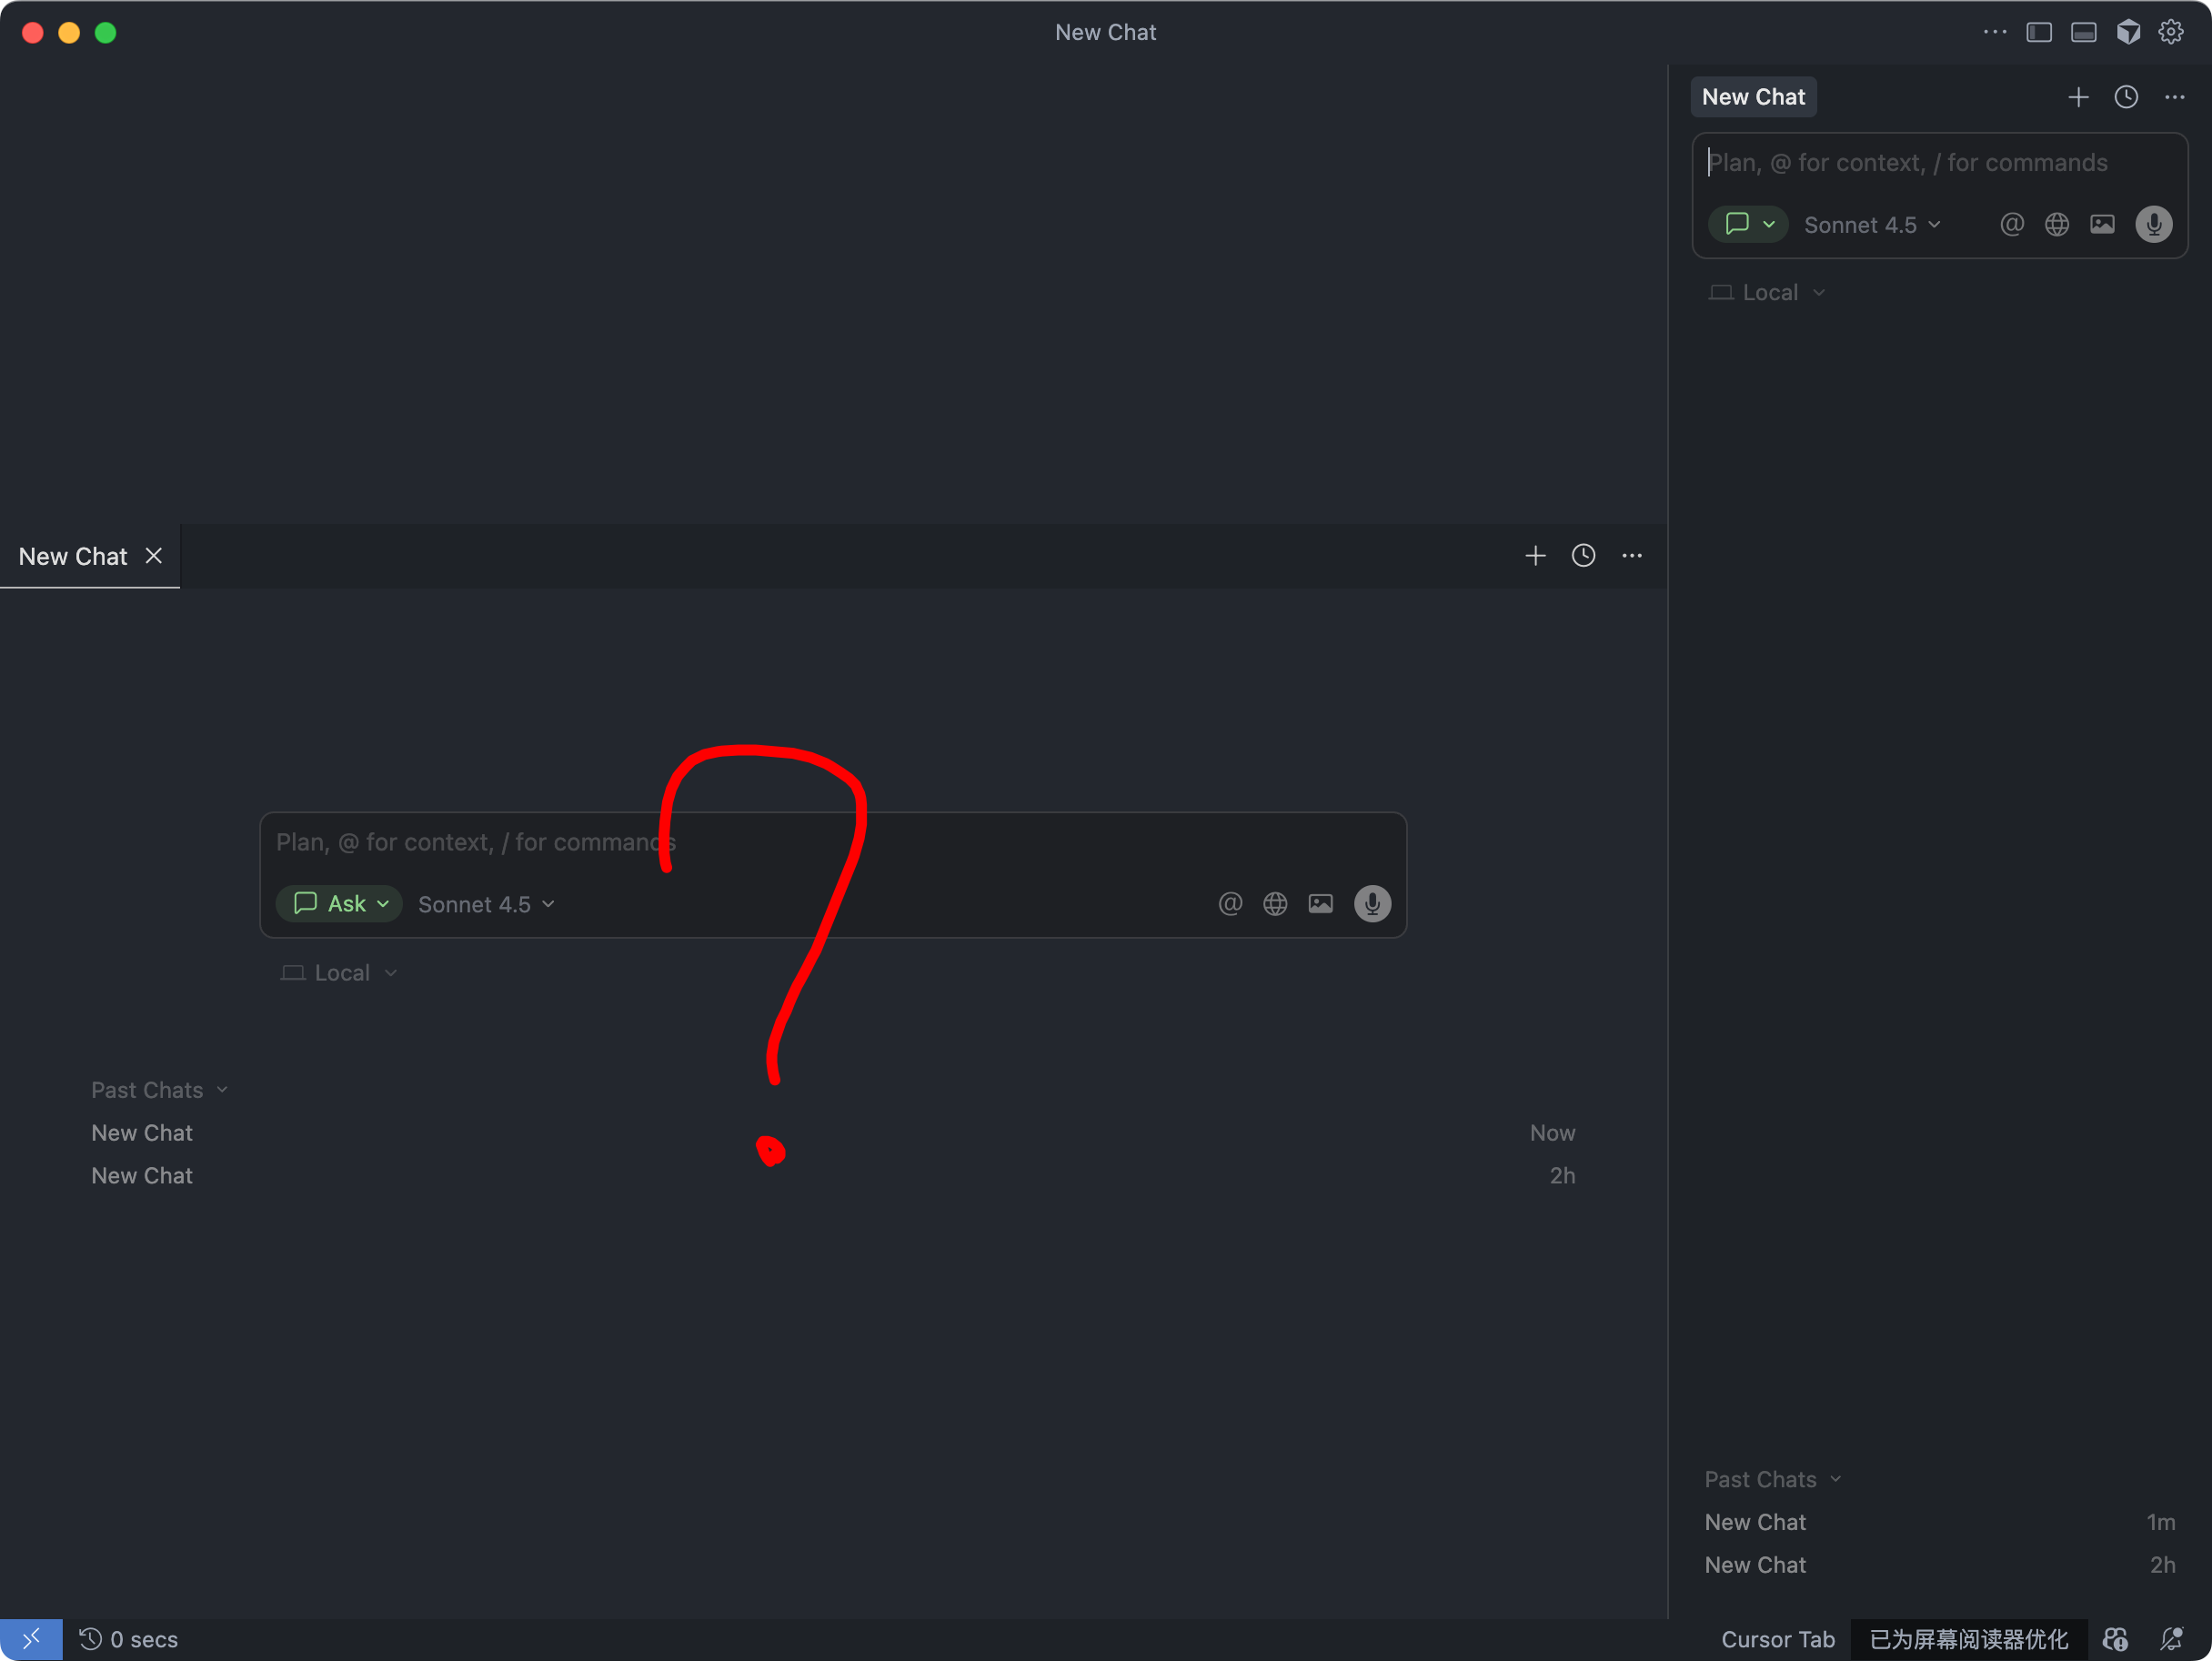The width and height of the screenshot is (2212, 1661).
Task: Collapse the Past Chats list in center pane
Action: coord(159,1089)
